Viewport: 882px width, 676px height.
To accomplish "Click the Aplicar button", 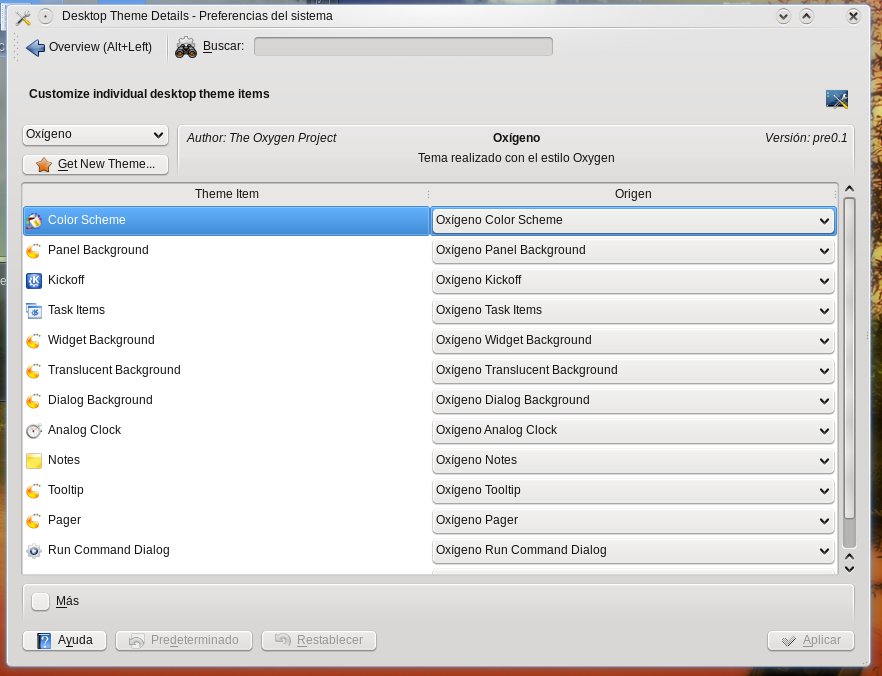I will [x=811, y=640].
